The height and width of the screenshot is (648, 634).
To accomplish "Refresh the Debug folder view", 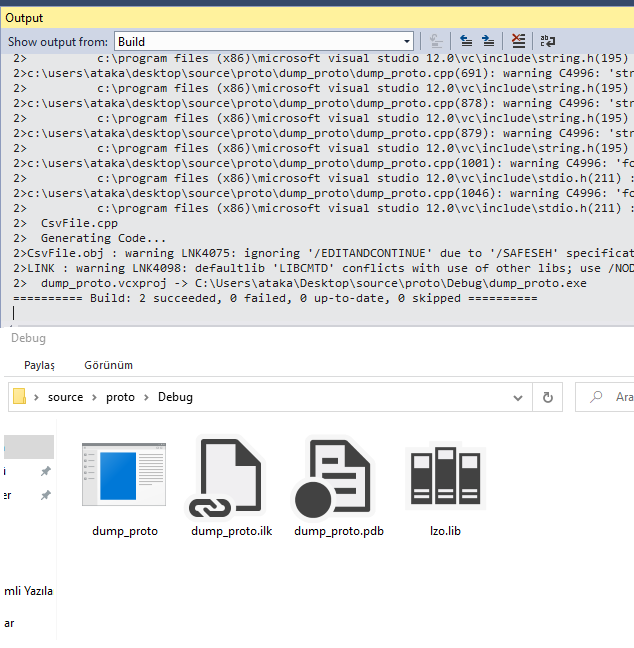I will pos(547,397).
